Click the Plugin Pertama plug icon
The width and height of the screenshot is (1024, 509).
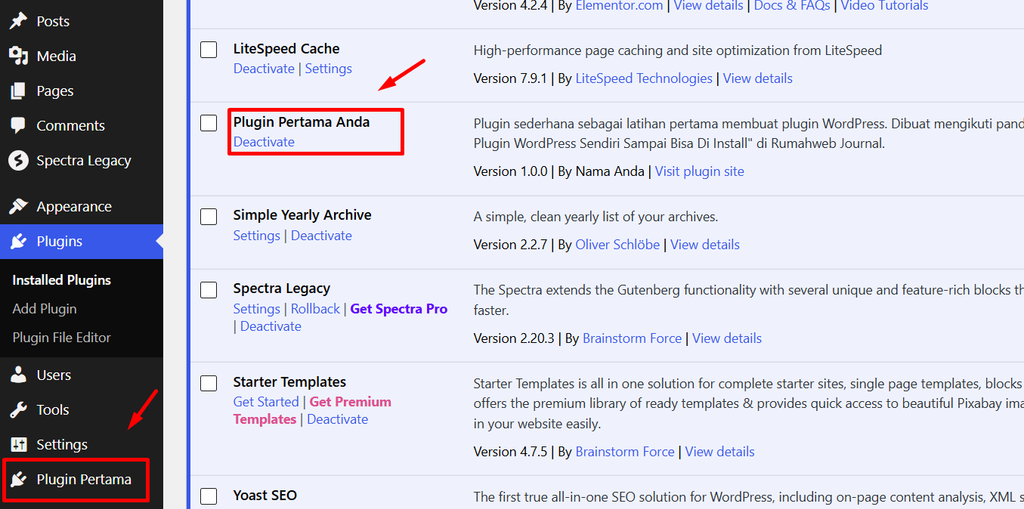[x=18, y=480]
